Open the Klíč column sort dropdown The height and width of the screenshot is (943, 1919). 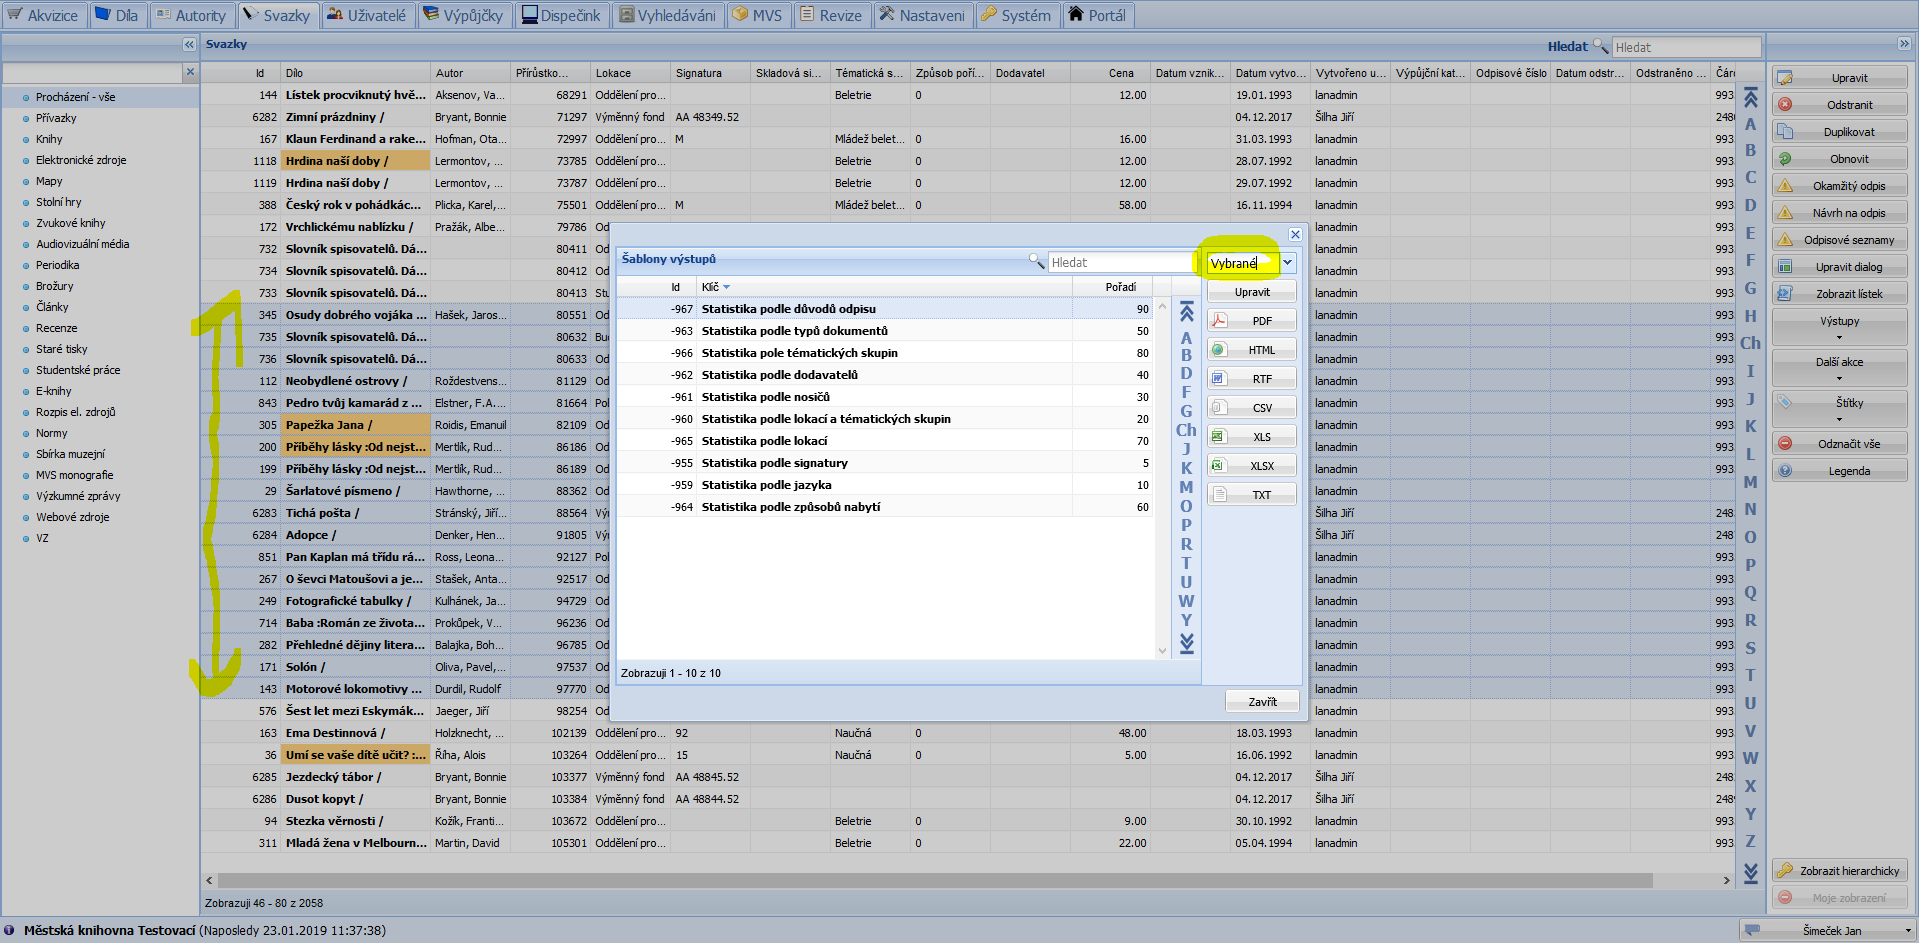(727, 287)
